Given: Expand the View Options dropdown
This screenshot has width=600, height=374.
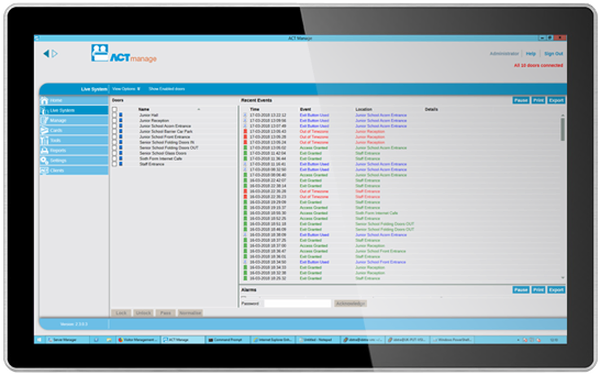Looking at the screenshot, I should tap(126, 89).
